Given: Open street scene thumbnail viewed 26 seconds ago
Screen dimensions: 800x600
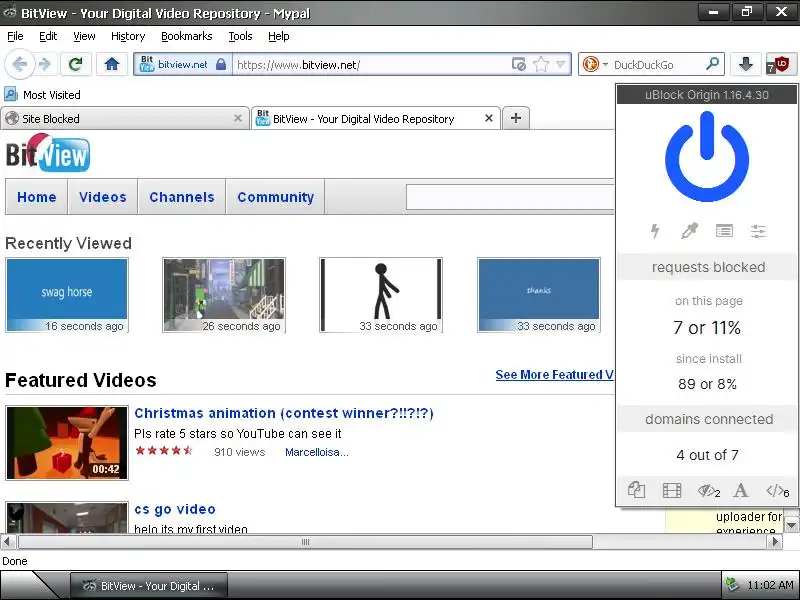Looking at the screenshot, I should [224, 295].
